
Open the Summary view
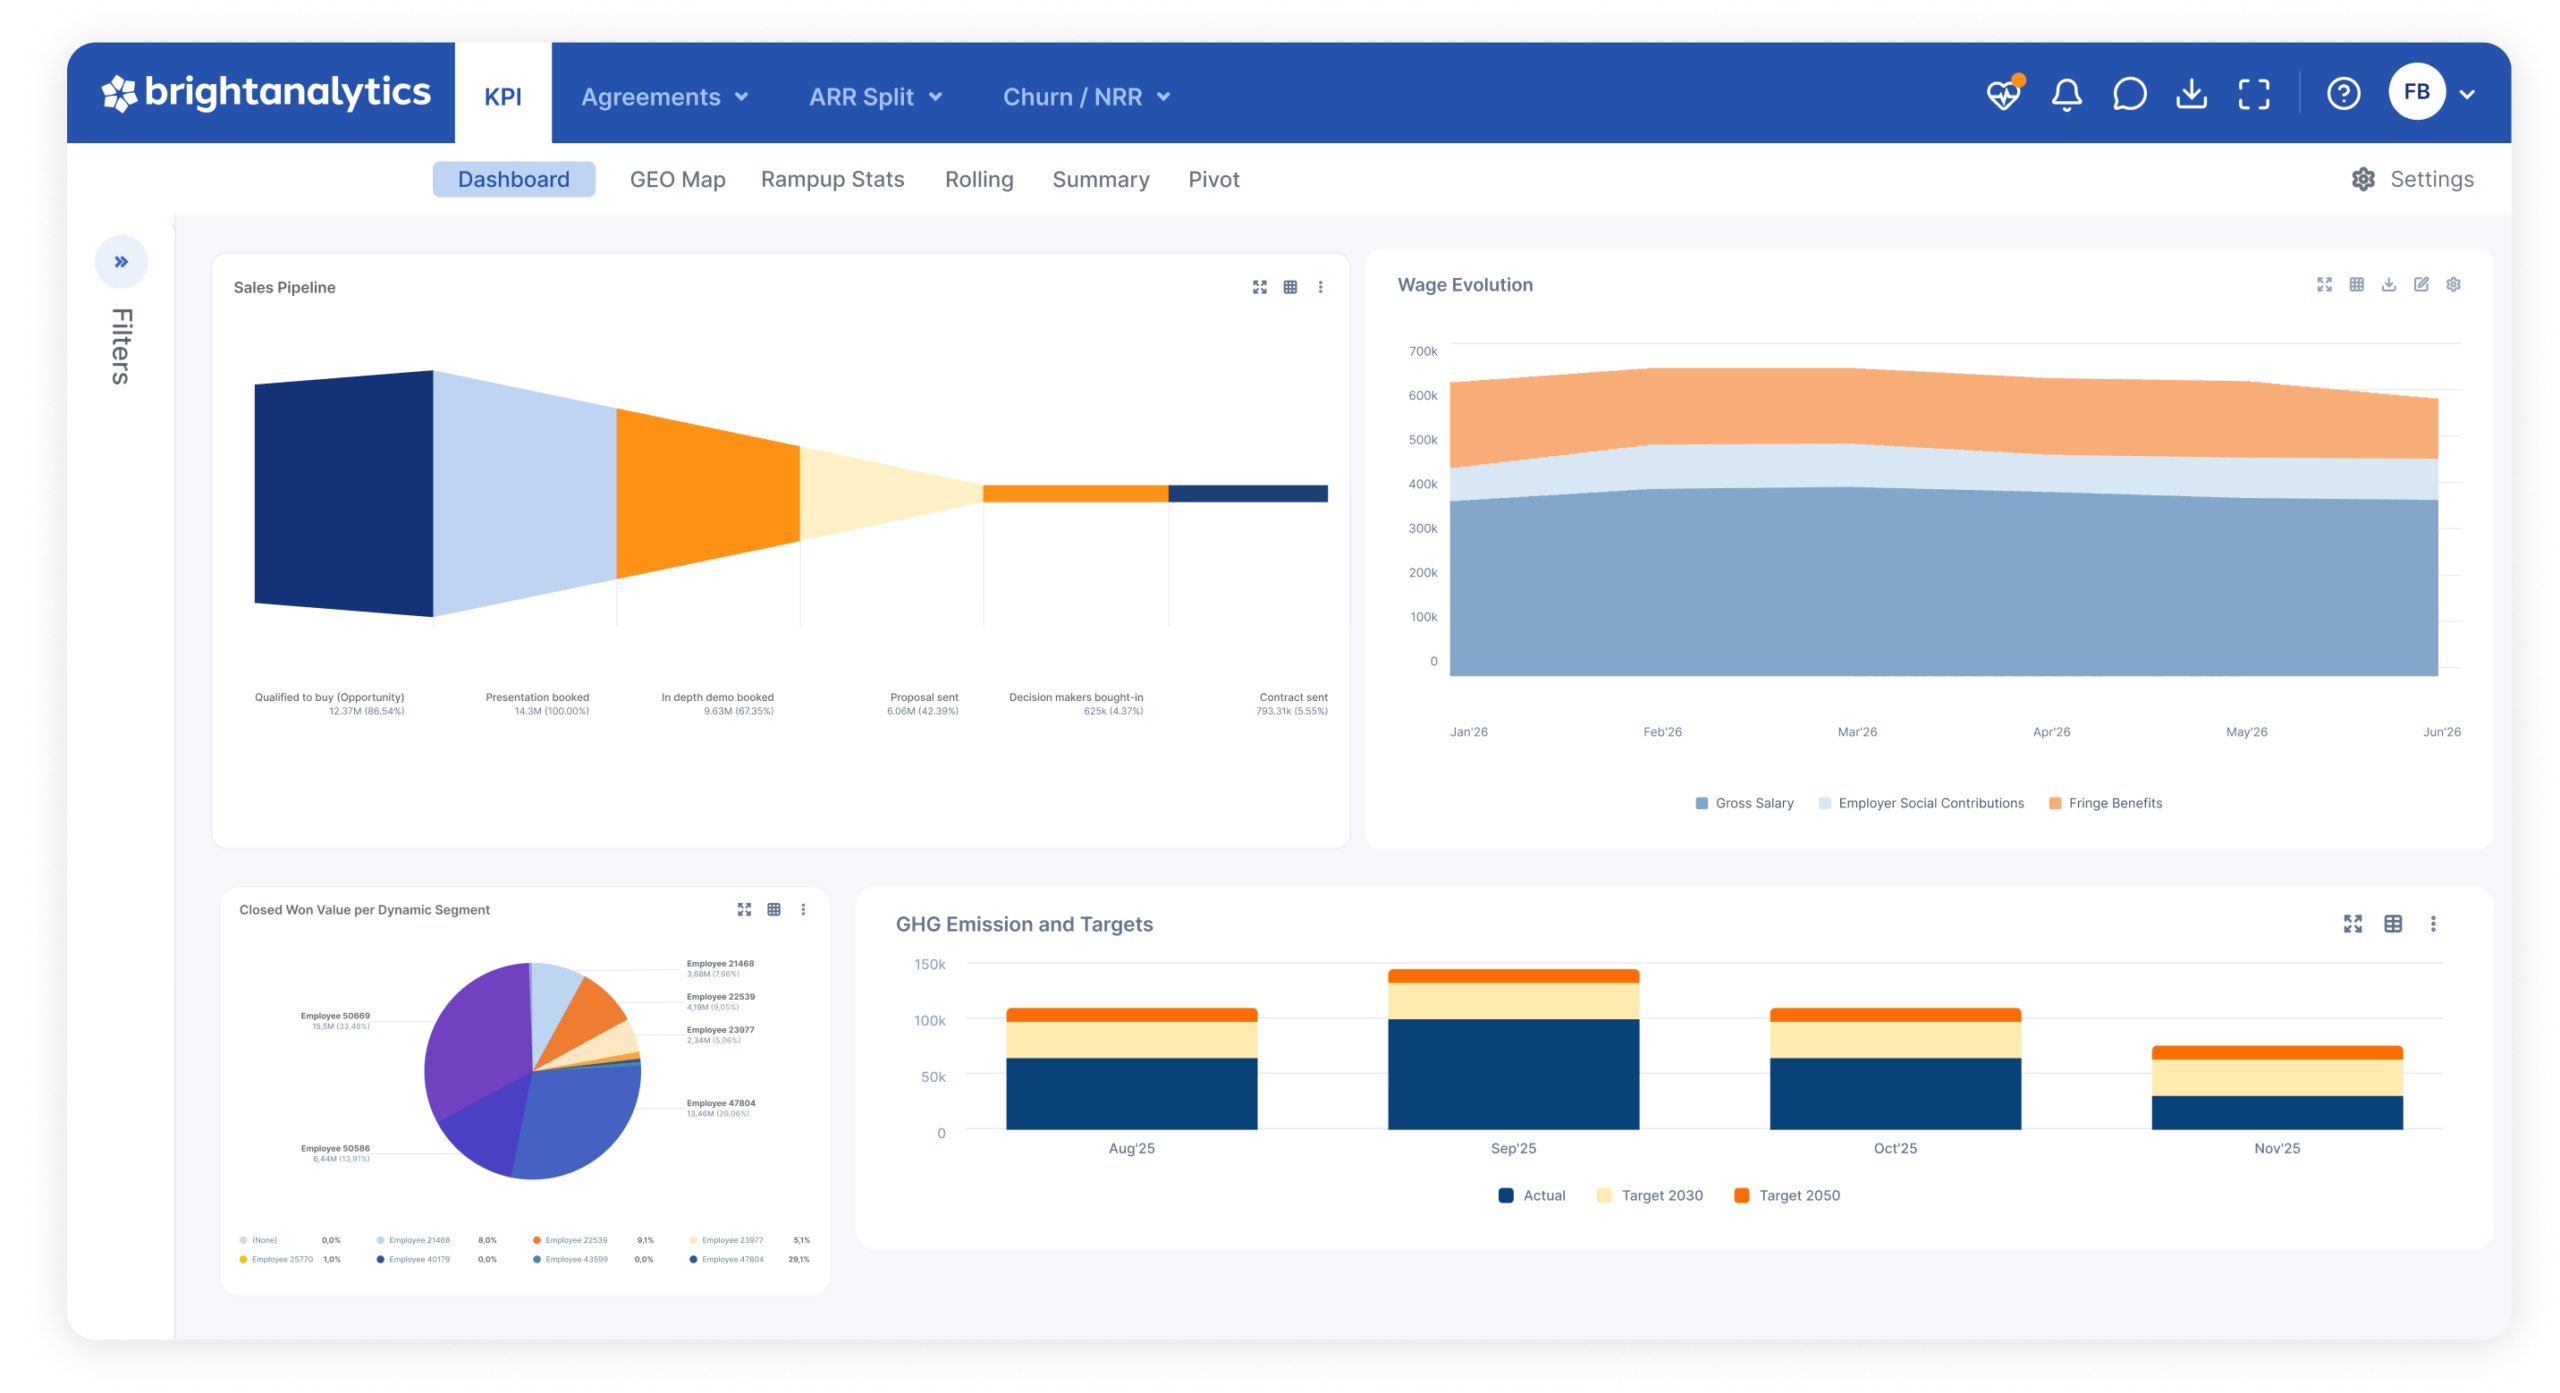(1100, 179)
